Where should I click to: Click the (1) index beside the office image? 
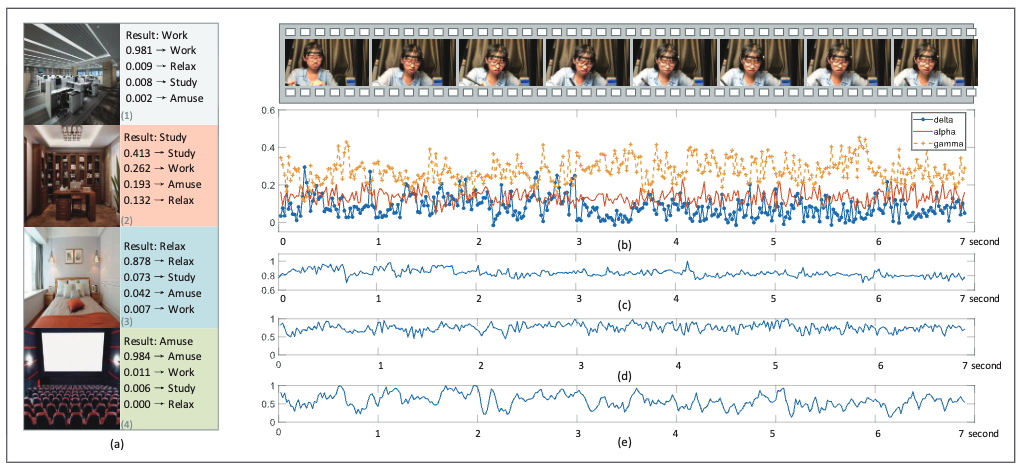126,117
